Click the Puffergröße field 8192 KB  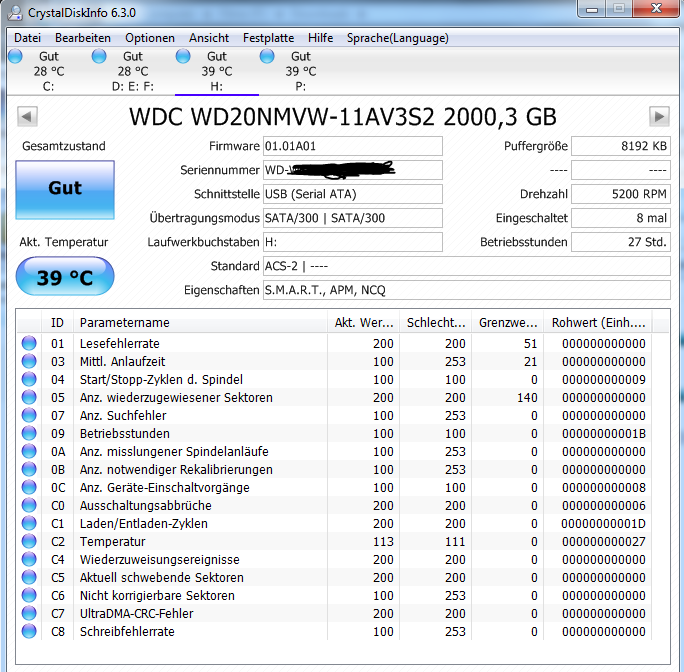coord(621,146)
